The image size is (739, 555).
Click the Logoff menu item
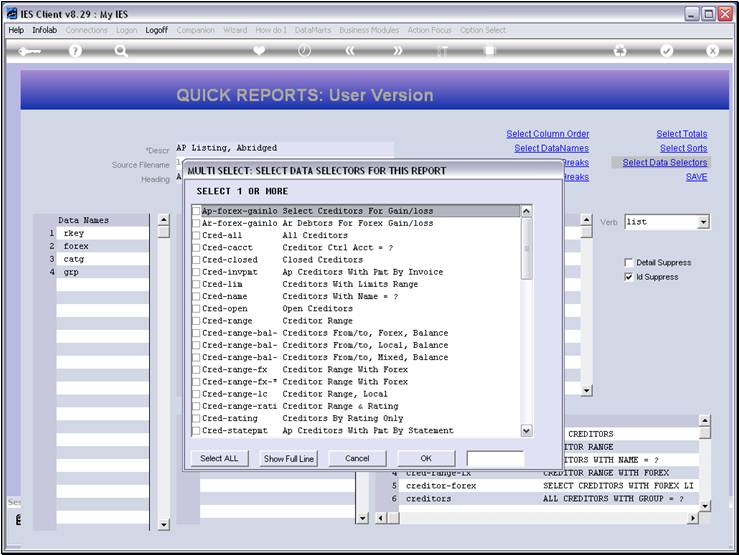pyautogui.click(x=156, y=30)
